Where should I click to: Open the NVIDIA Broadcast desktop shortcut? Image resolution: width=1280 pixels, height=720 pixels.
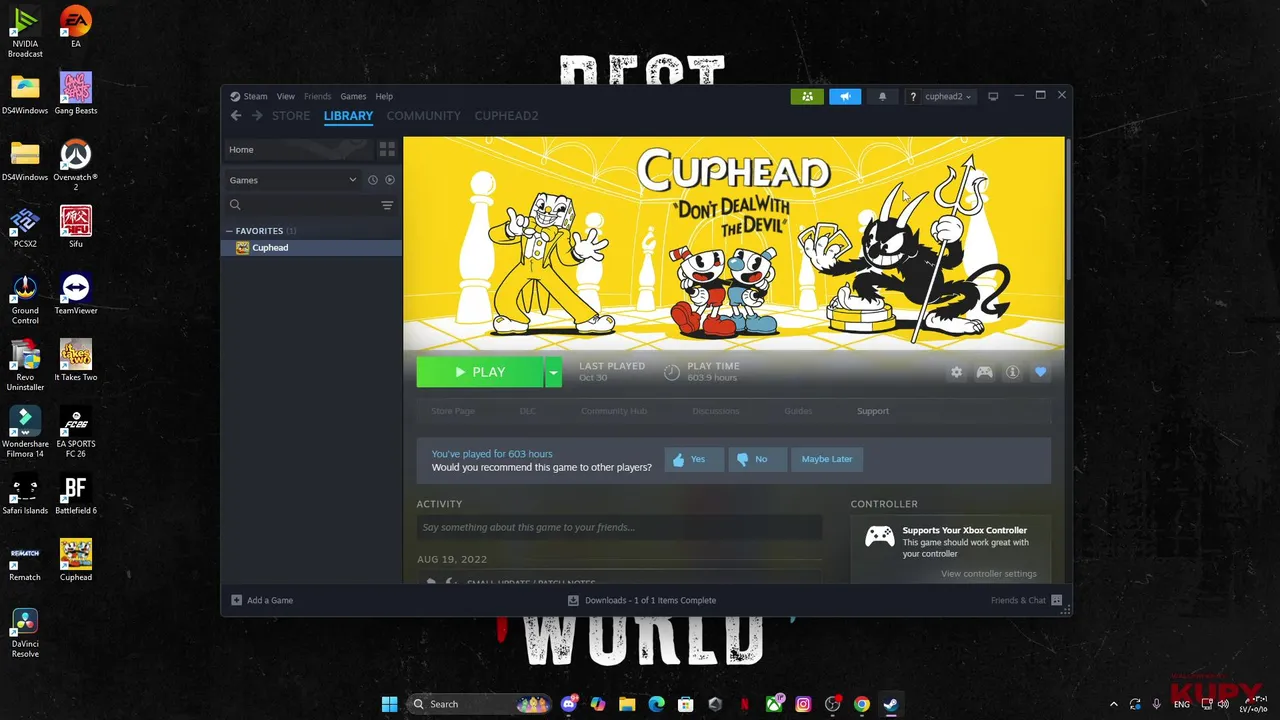point(25,32)
